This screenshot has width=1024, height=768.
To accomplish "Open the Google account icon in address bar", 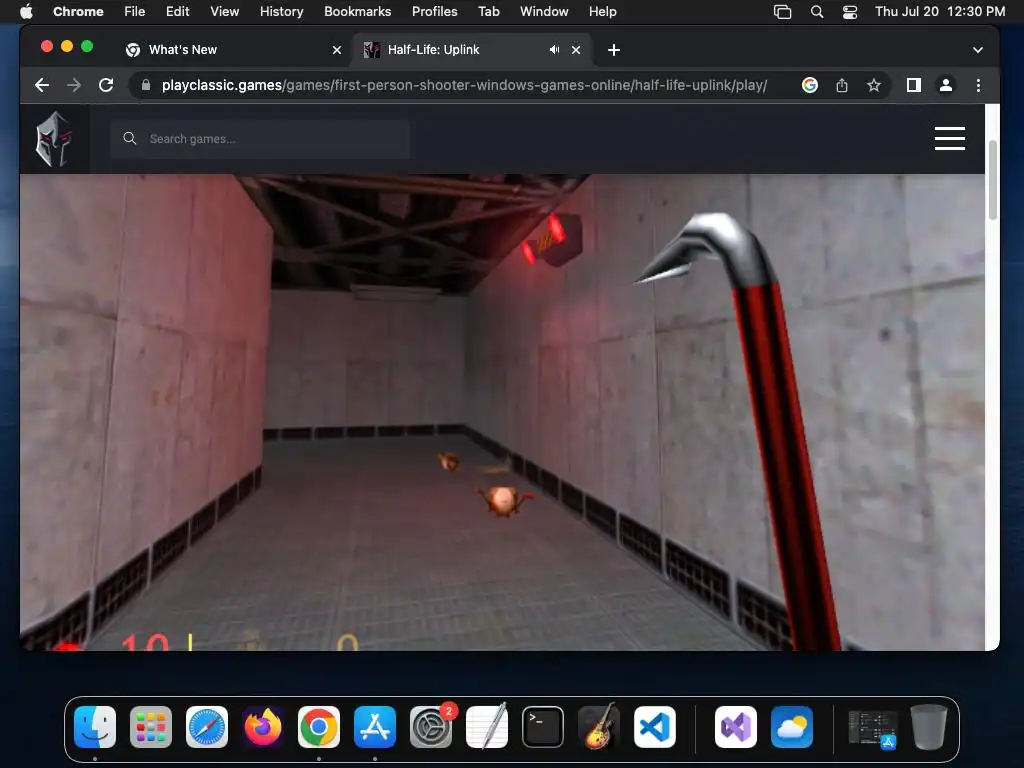I will [810, 85].
